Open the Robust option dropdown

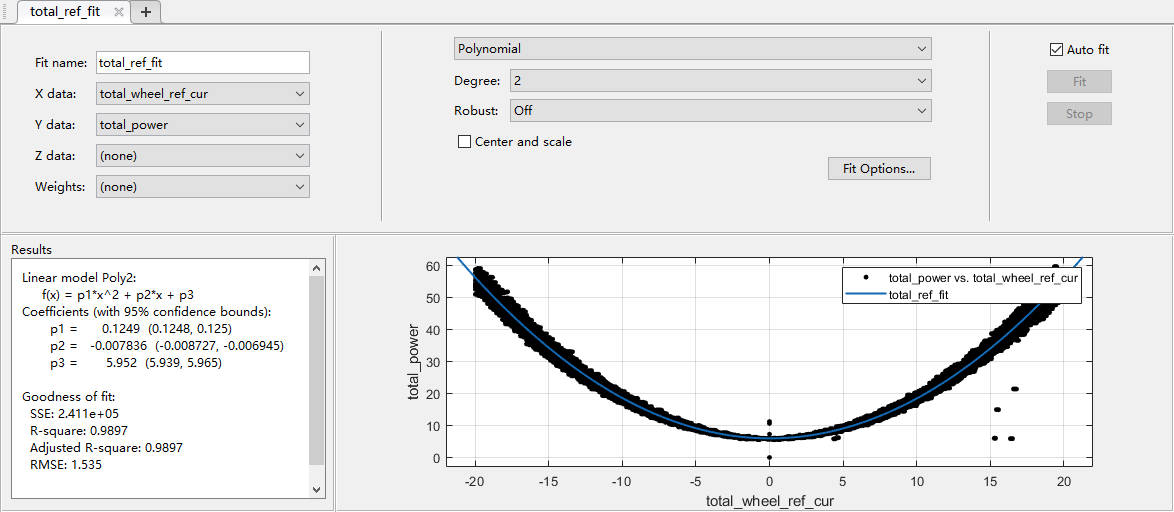click(x=720, y=110)
